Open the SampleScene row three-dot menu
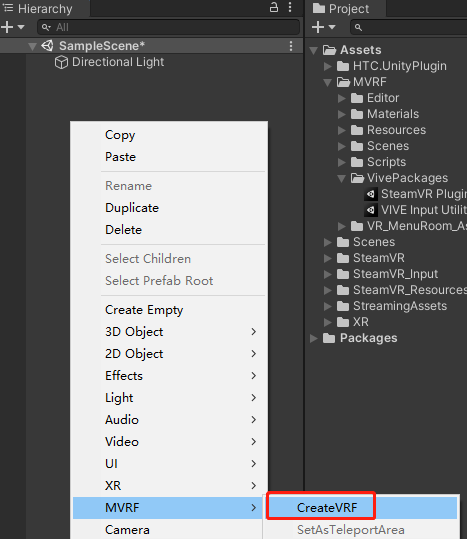 point(291,46)
